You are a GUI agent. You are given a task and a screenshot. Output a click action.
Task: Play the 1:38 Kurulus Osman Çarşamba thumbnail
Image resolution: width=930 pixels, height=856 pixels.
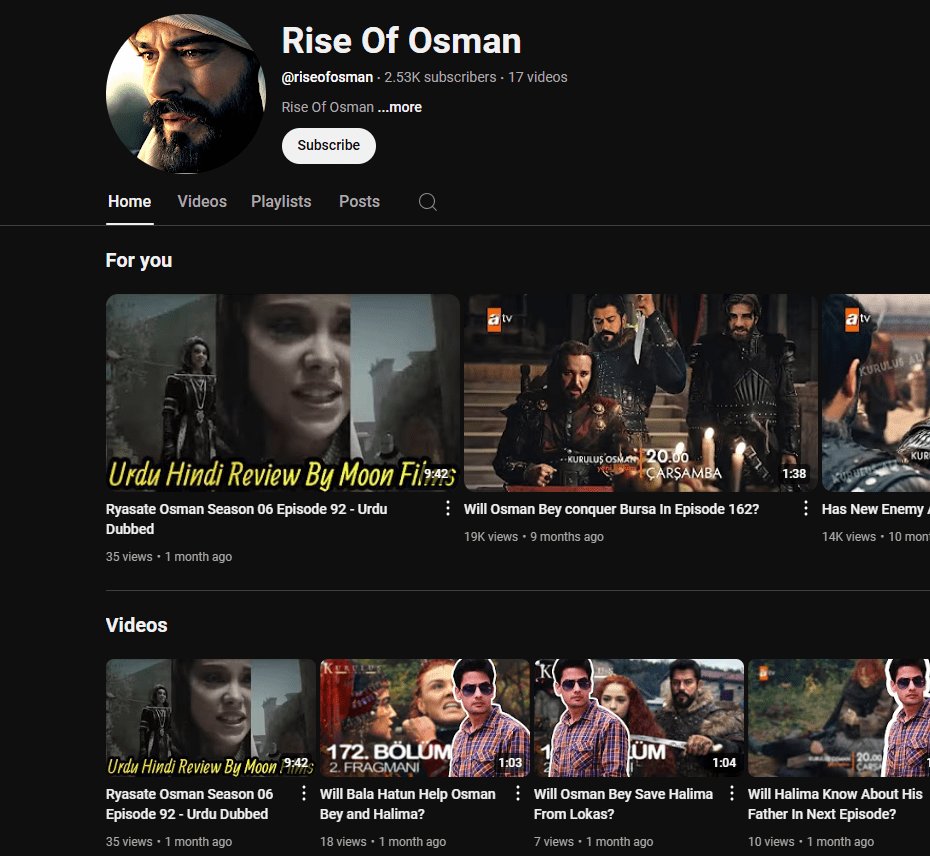click(x=641, y=393)
